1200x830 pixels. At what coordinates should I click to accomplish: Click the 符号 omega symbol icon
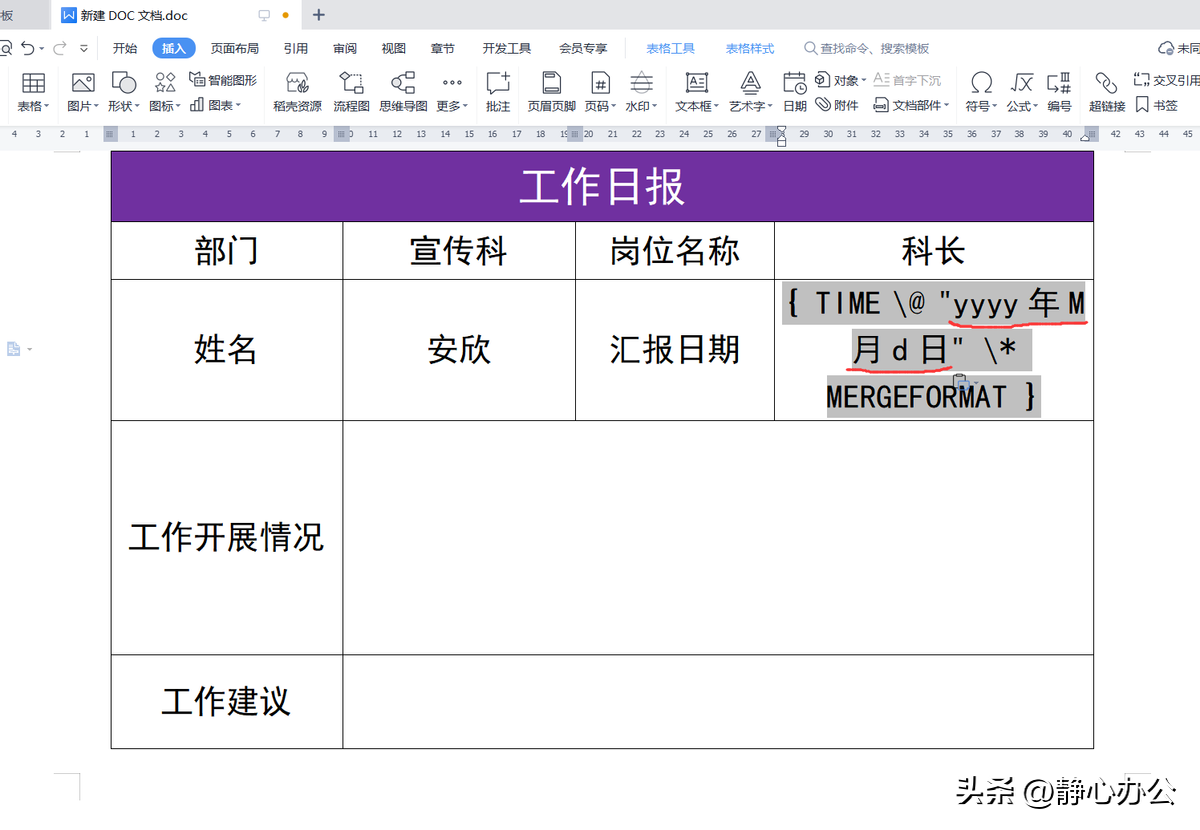click(982, 83)
